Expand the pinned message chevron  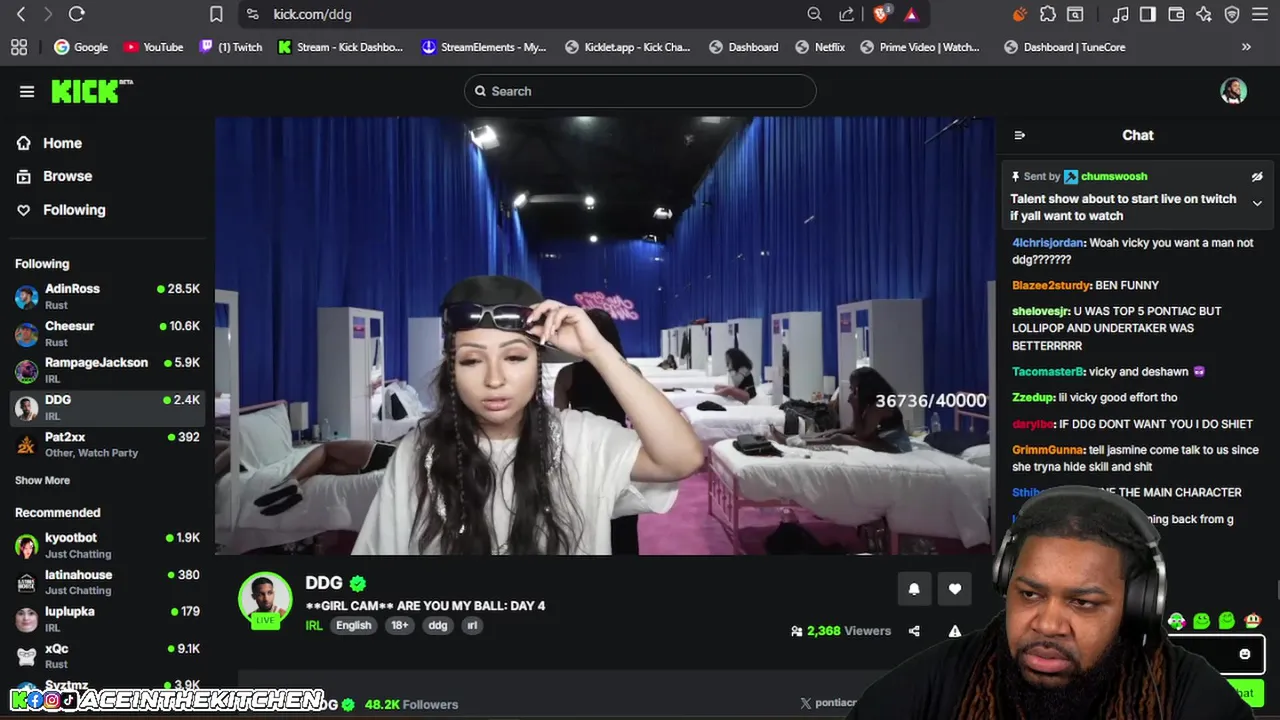coord(1257,203)
